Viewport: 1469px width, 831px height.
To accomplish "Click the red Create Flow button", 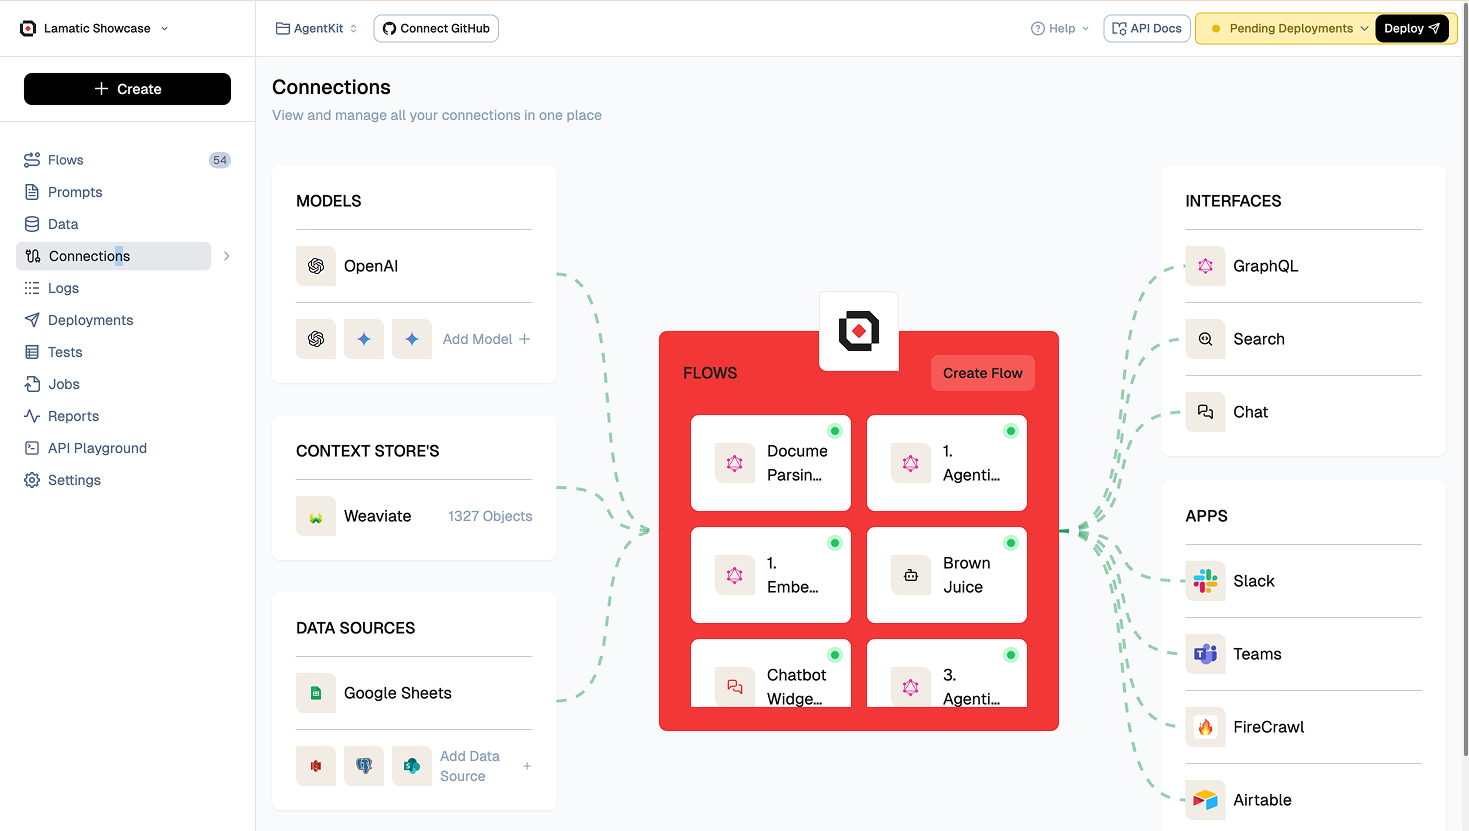I will [983, 373].
